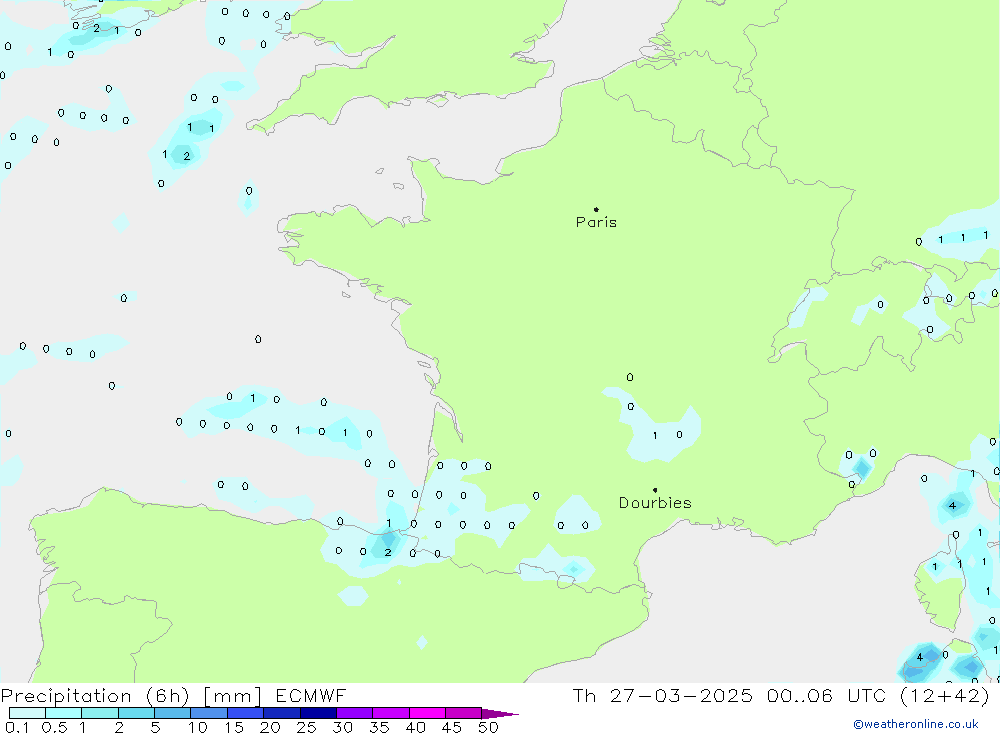Pick the 5–10 mm legend swatch
Screen dimensions: 1000x733
click(173, 713)
